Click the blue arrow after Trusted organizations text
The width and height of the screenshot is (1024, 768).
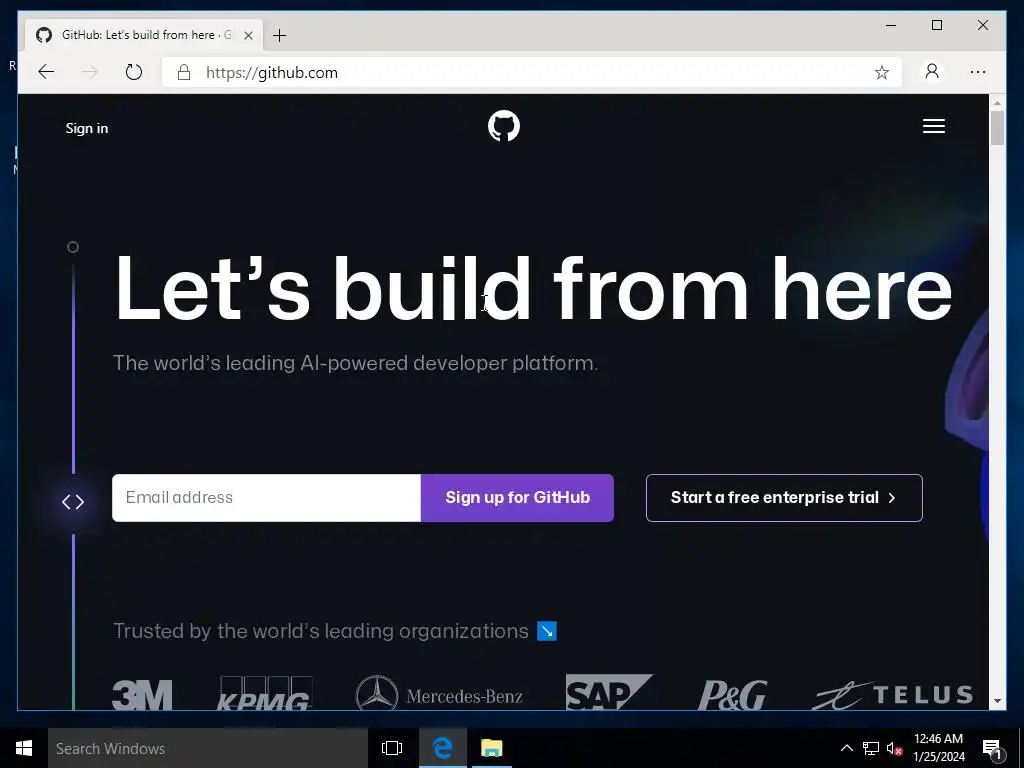(x=547, y=631)
